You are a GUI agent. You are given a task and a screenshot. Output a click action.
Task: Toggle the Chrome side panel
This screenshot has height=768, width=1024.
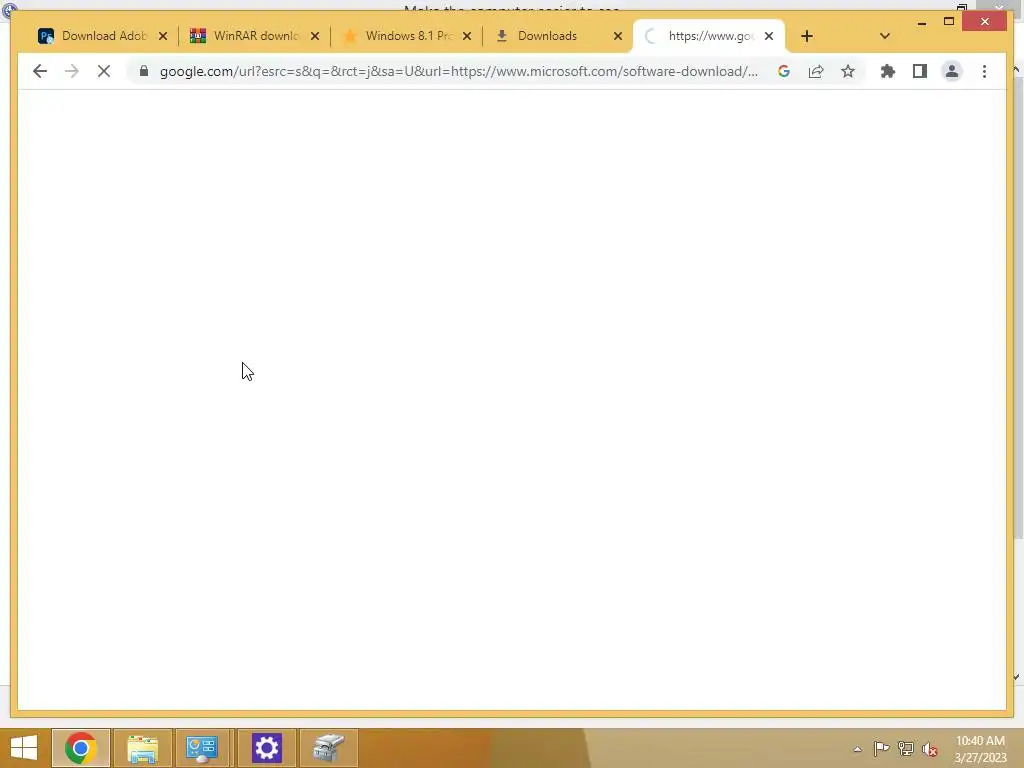click(920, 71)
